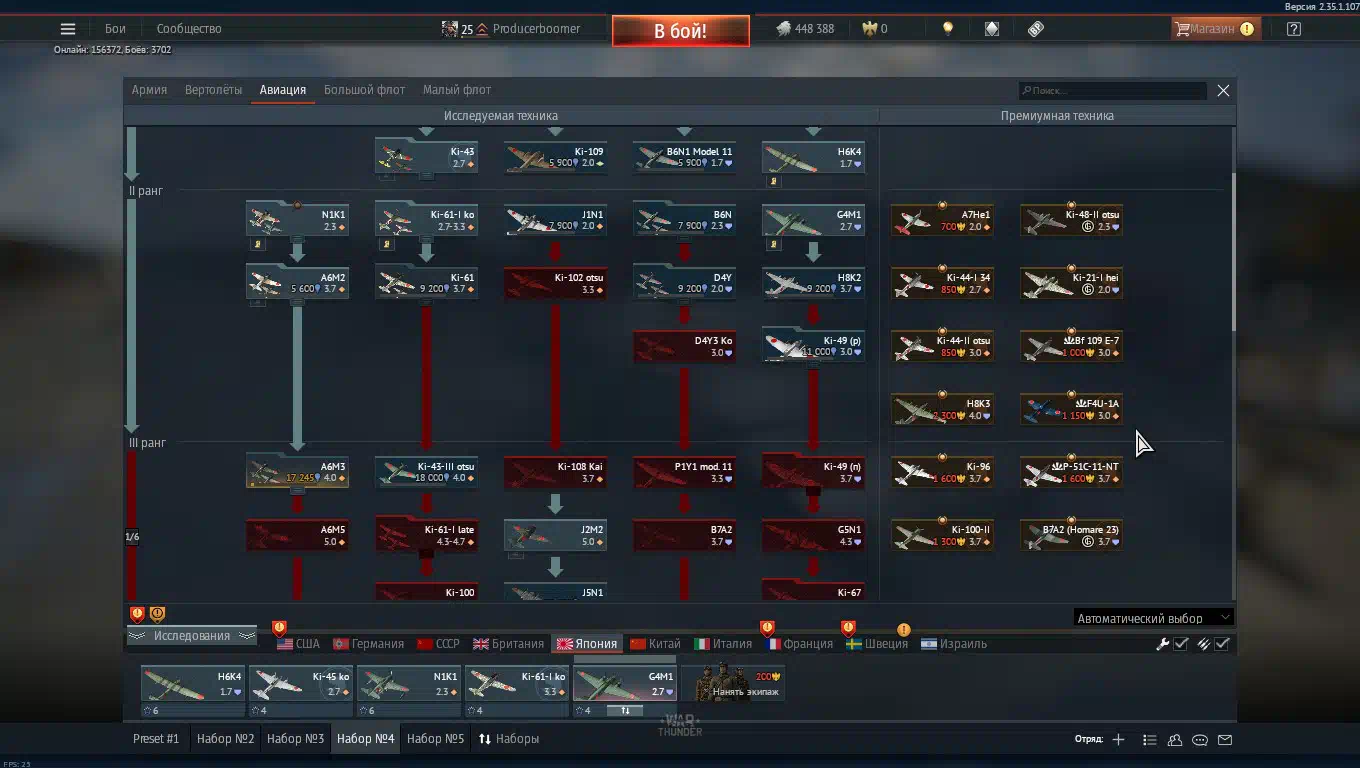Screen dimensions: 1360x768
Task: Select the Швеция nation tab
Action: (877, 644)
